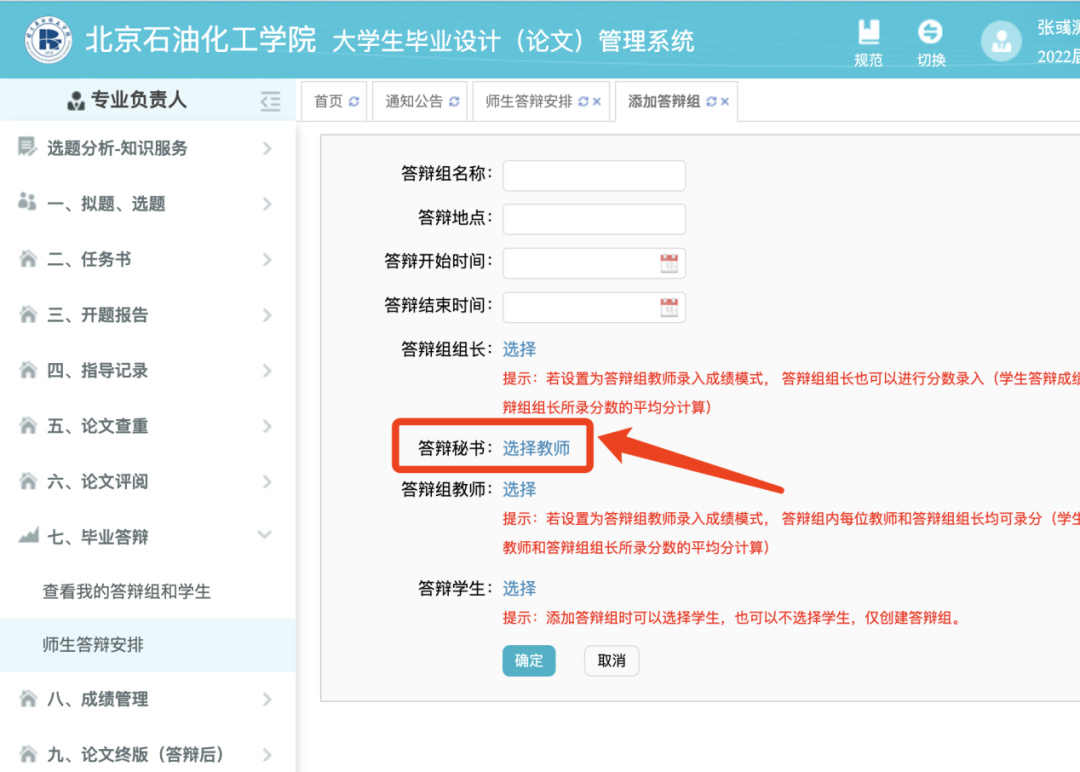Screen dimensions: 1080x772
Task: Click the 确定 button
Action: (528, 661)
